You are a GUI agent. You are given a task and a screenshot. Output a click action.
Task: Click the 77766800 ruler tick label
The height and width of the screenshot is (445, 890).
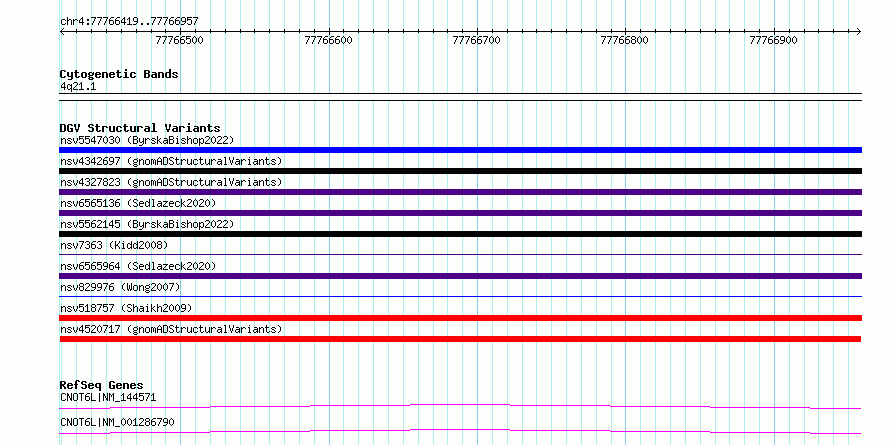click(624, 40)
